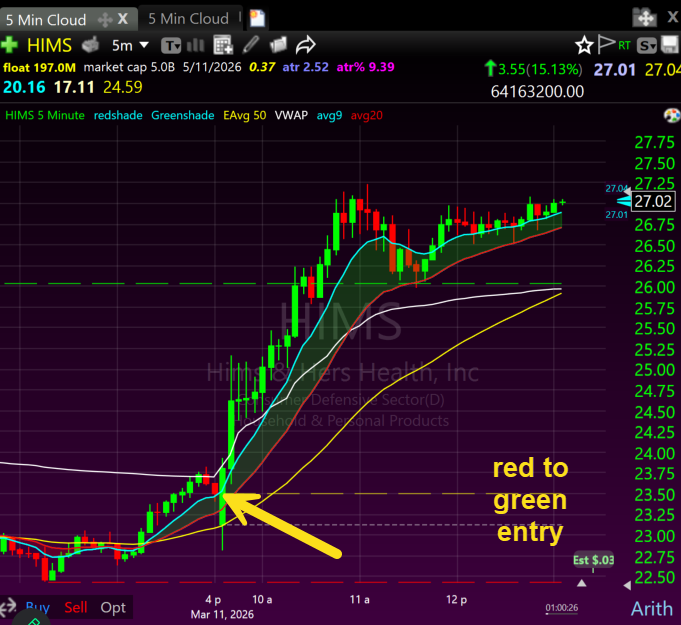Click the move icon on the active tab
The height and width of the screenshot is (625, 681).
(x=105, y=20)
